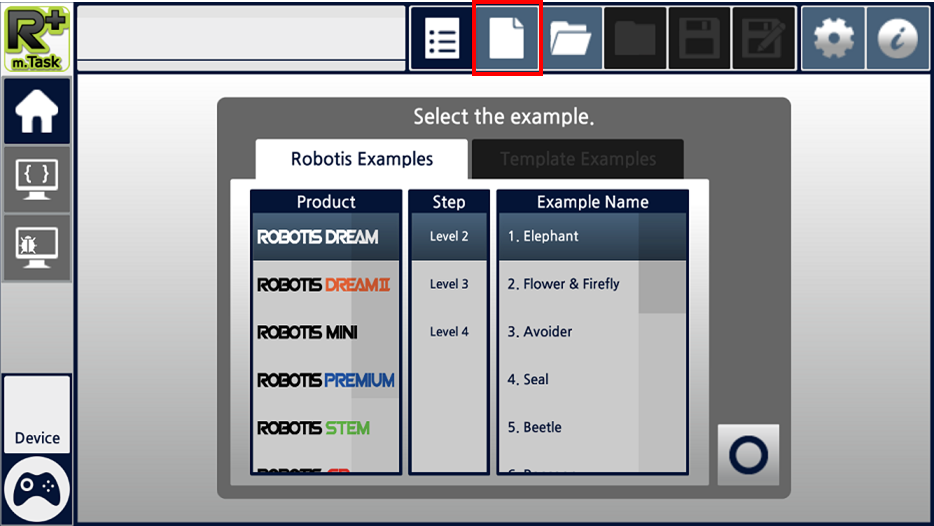Switch to Template Examples tab
The image size is (934, 526).
pyautogui.click(x=578, y=159)
